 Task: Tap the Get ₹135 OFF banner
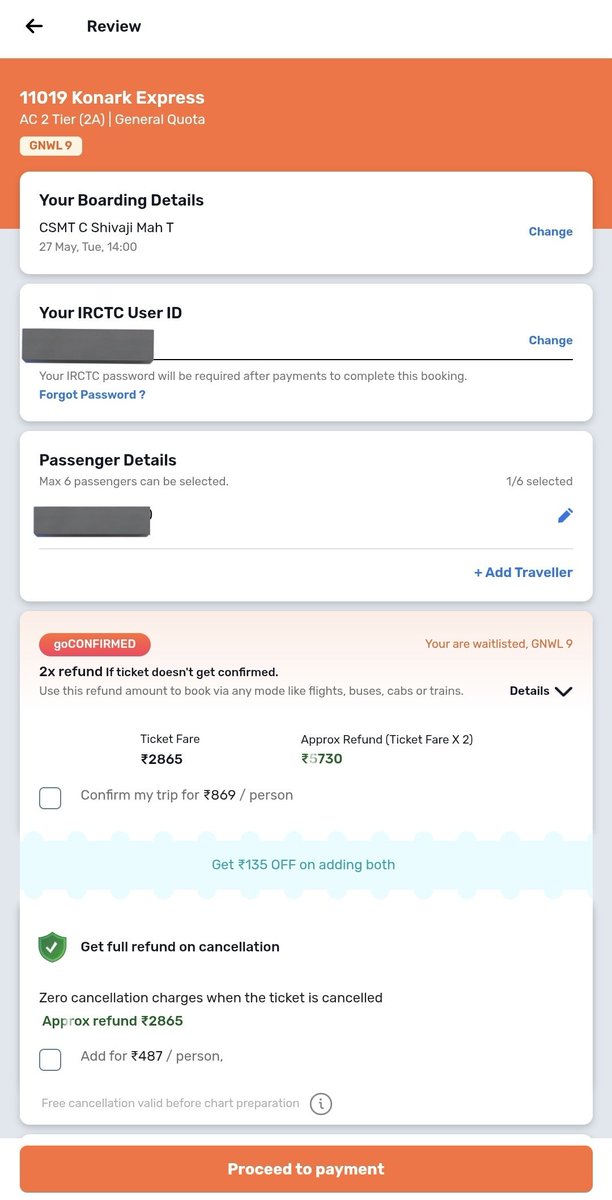coord(304,865)
